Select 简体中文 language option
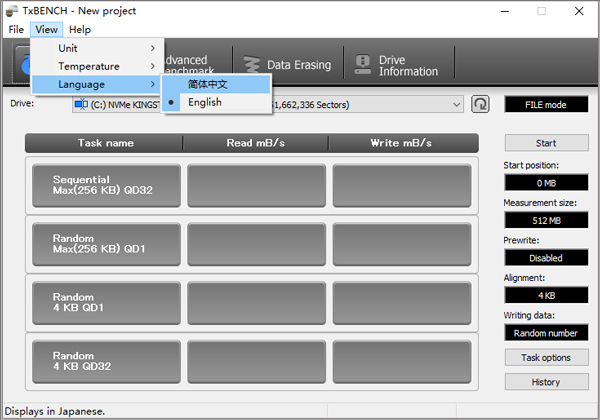The image size is (600, 420). pos(208,84)
